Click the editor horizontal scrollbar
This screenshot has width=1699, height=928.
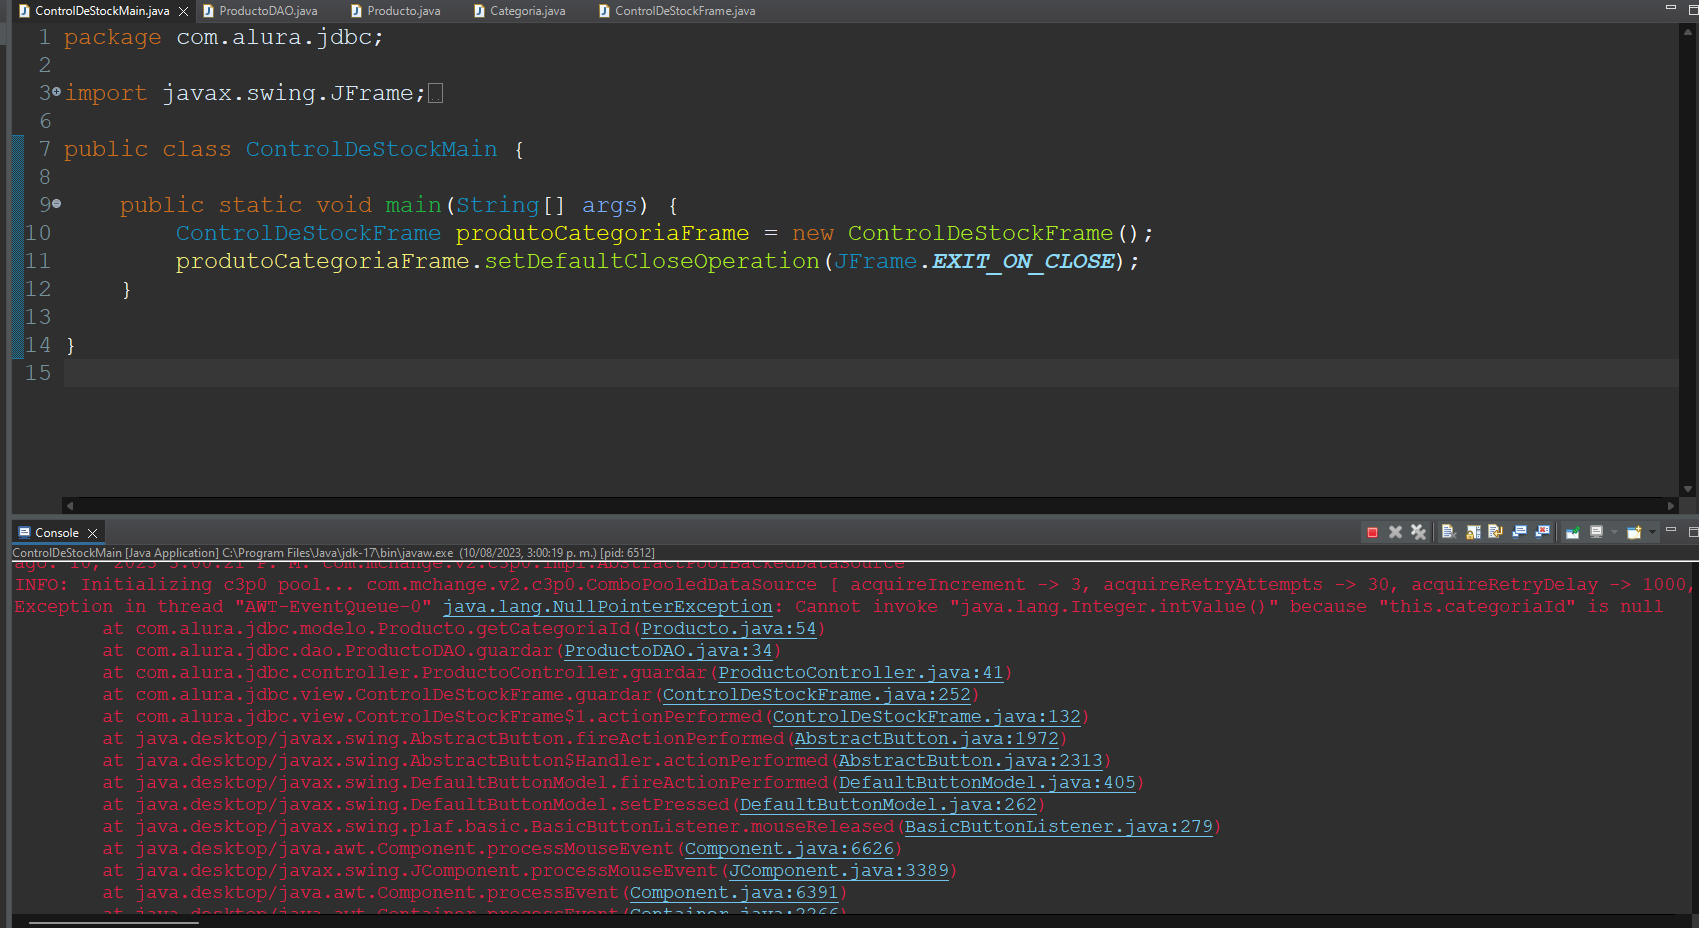coord(870,505)
